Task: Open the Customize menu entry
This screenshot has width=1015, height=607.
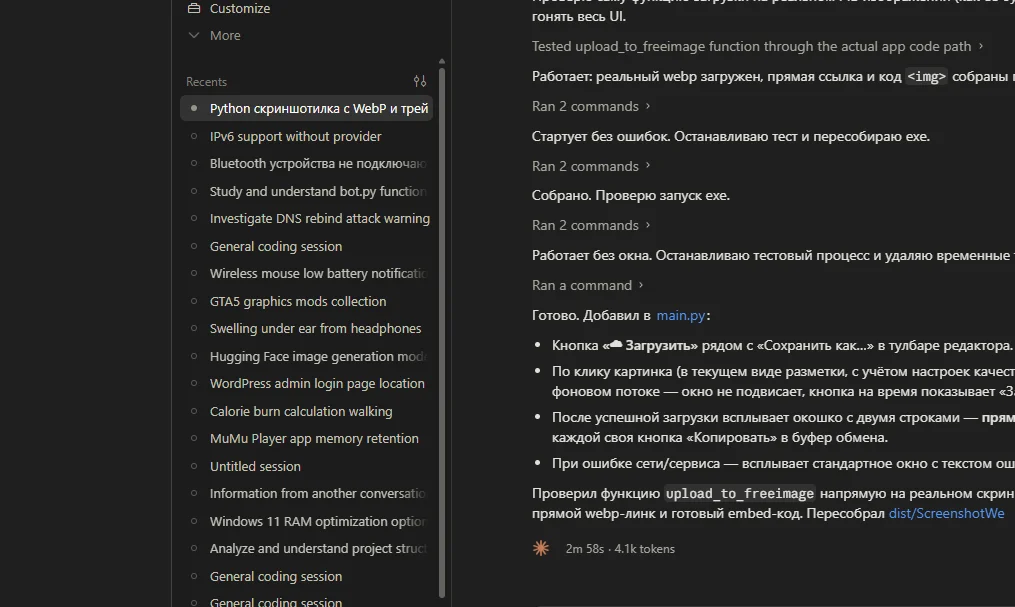Action: 240,8
